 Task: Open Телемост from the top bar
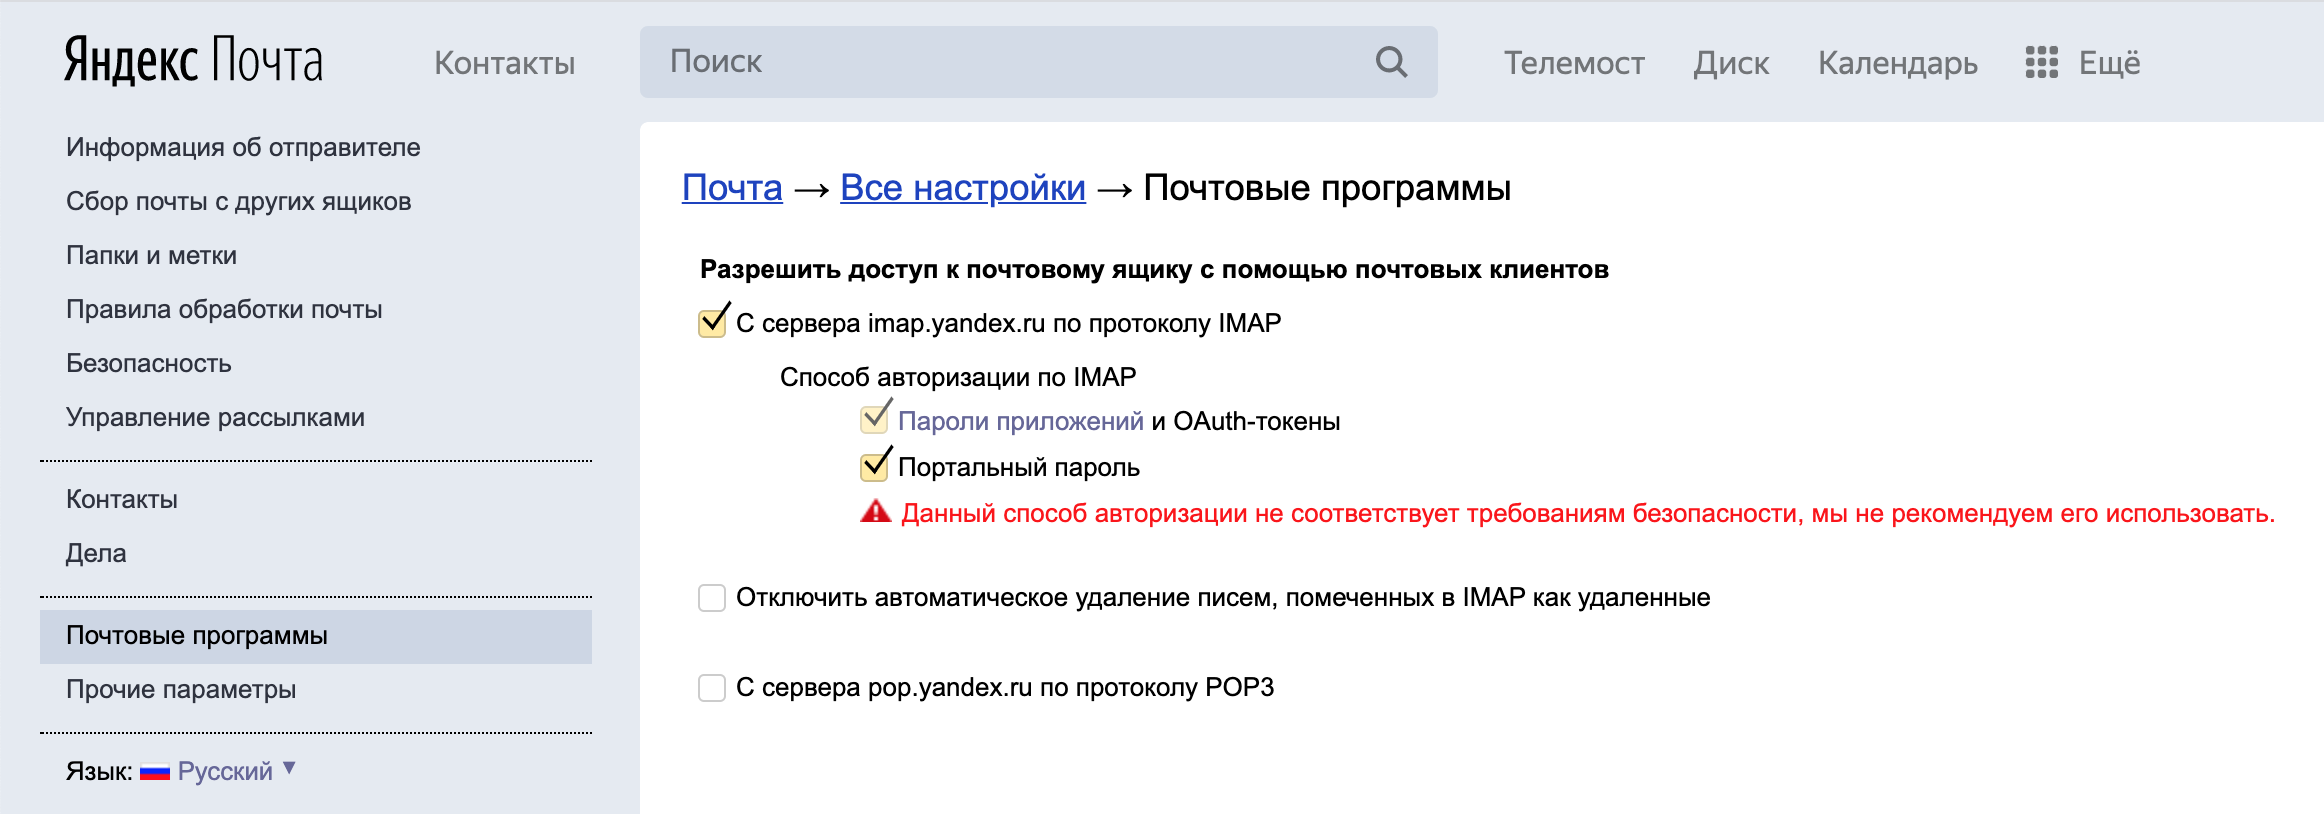tap(1574, 63)
